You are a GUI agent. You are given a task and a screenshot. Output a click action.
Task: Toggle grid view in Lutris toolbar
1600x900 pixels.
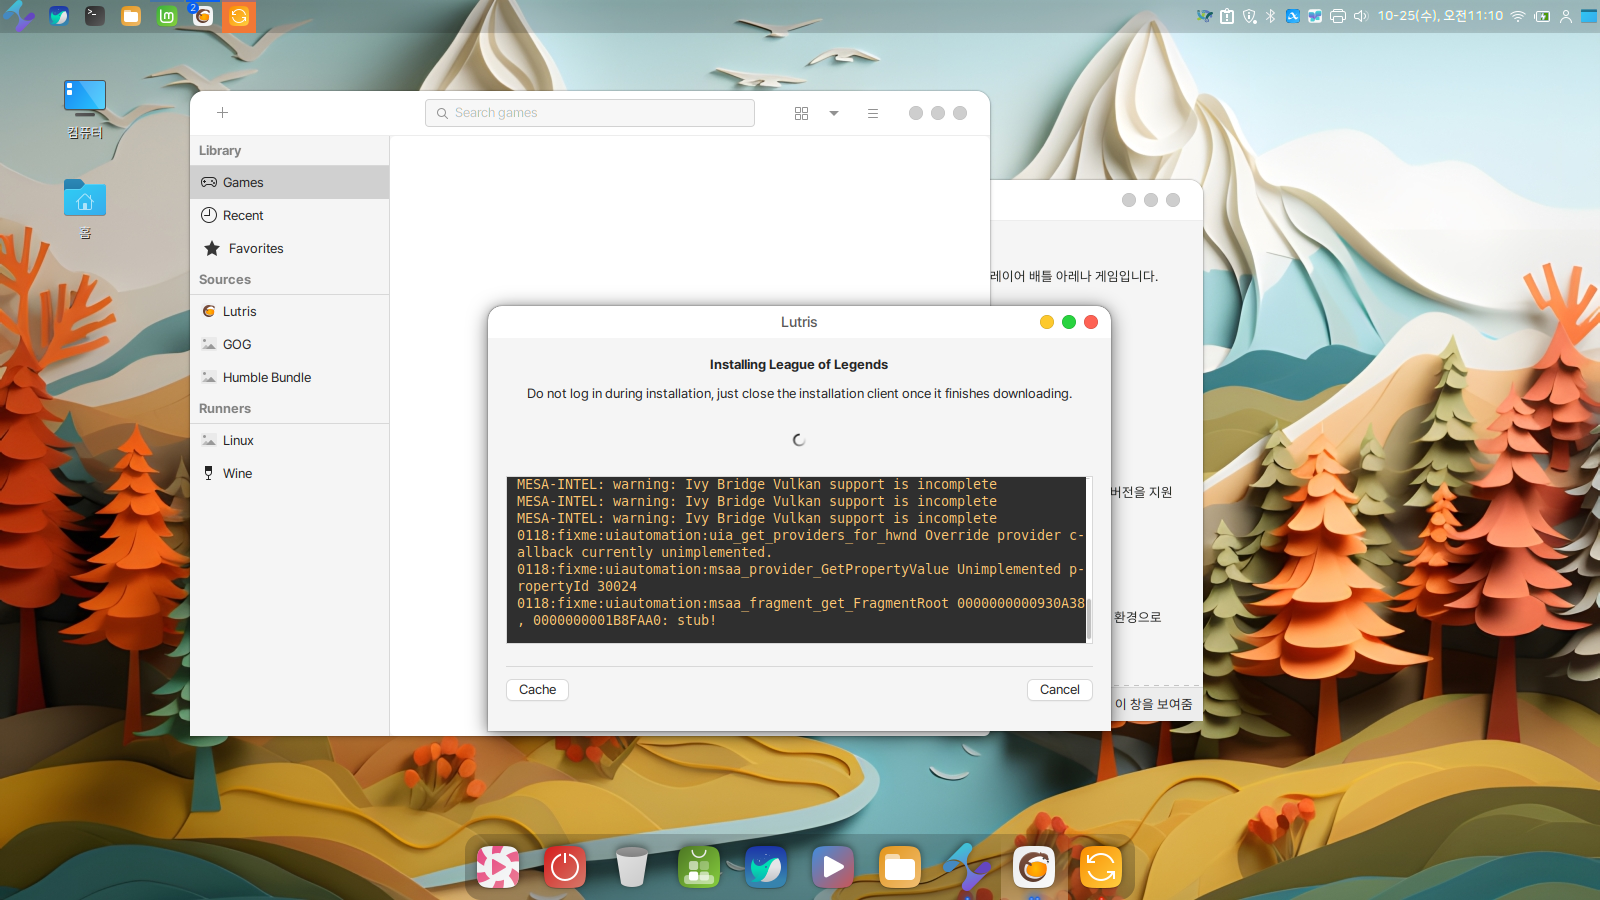pos(801,113)
